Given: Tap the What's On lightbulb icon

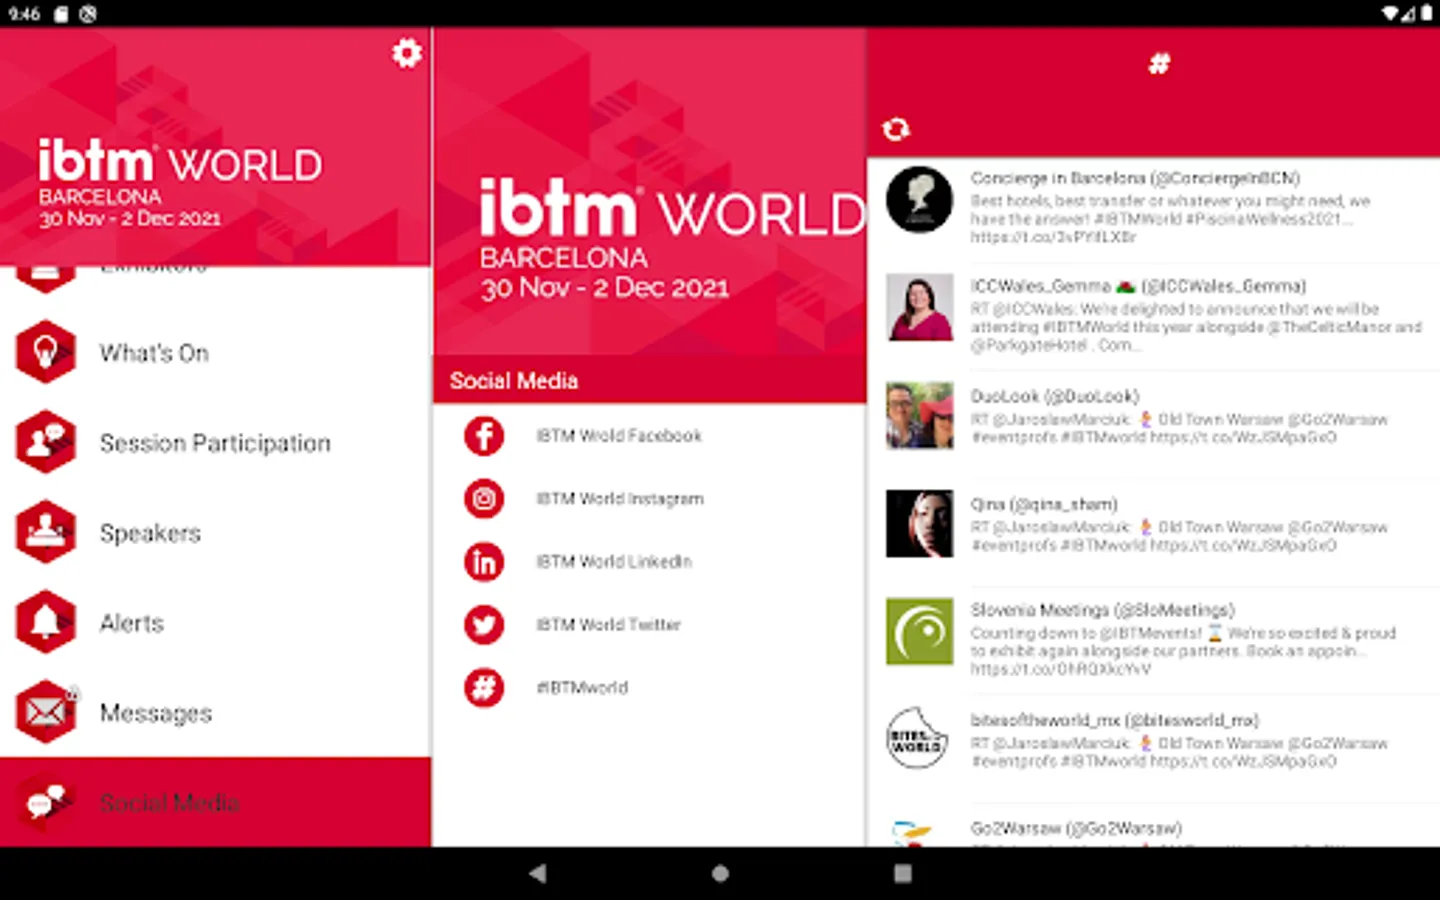Looking at the screenshot, I should [x=45, y=352].
